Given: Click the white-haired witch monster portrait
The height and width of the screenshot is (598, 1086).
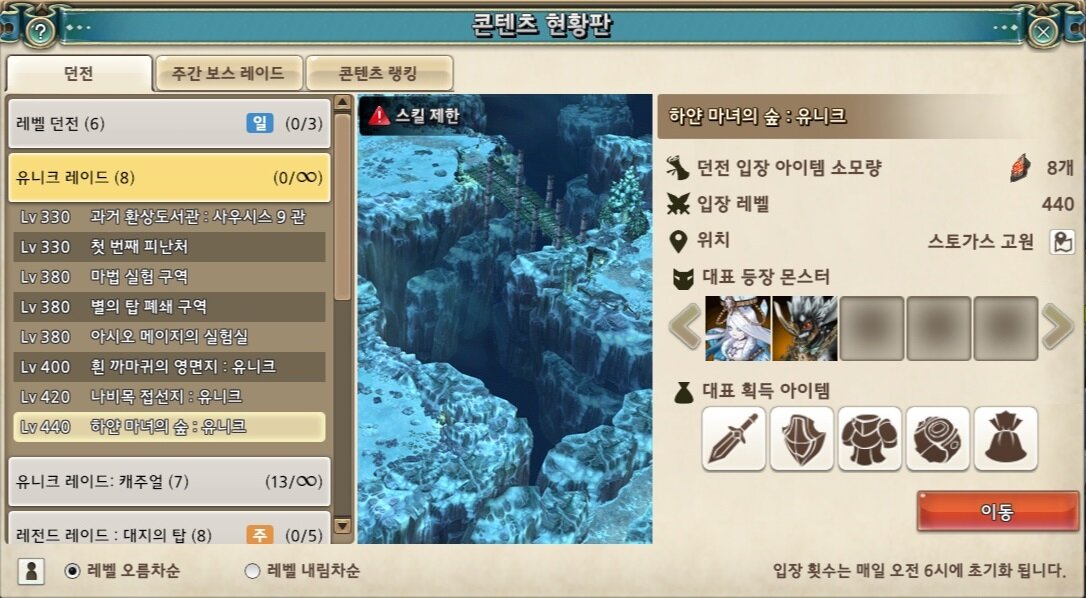Looking at the screenshot, I should click(738, 328).
